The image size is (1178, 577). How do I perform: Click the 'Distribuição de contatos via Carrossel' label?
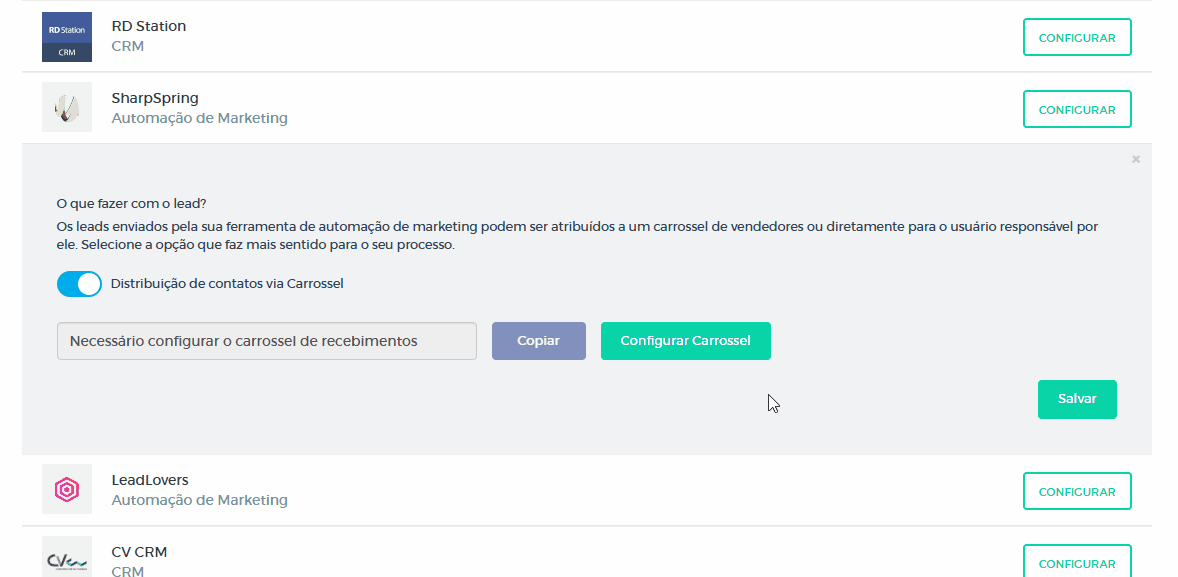(227, 284)
